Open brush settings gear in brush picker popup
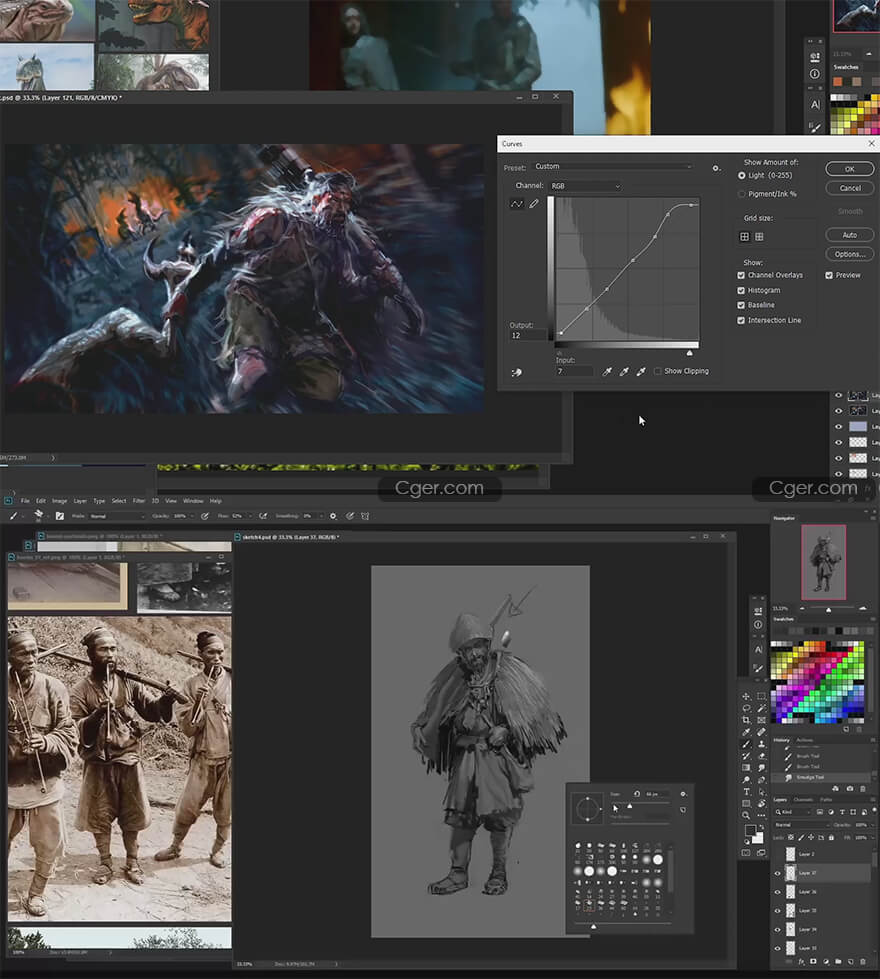This screenshot has height=979, width=880. click(683, 794)
